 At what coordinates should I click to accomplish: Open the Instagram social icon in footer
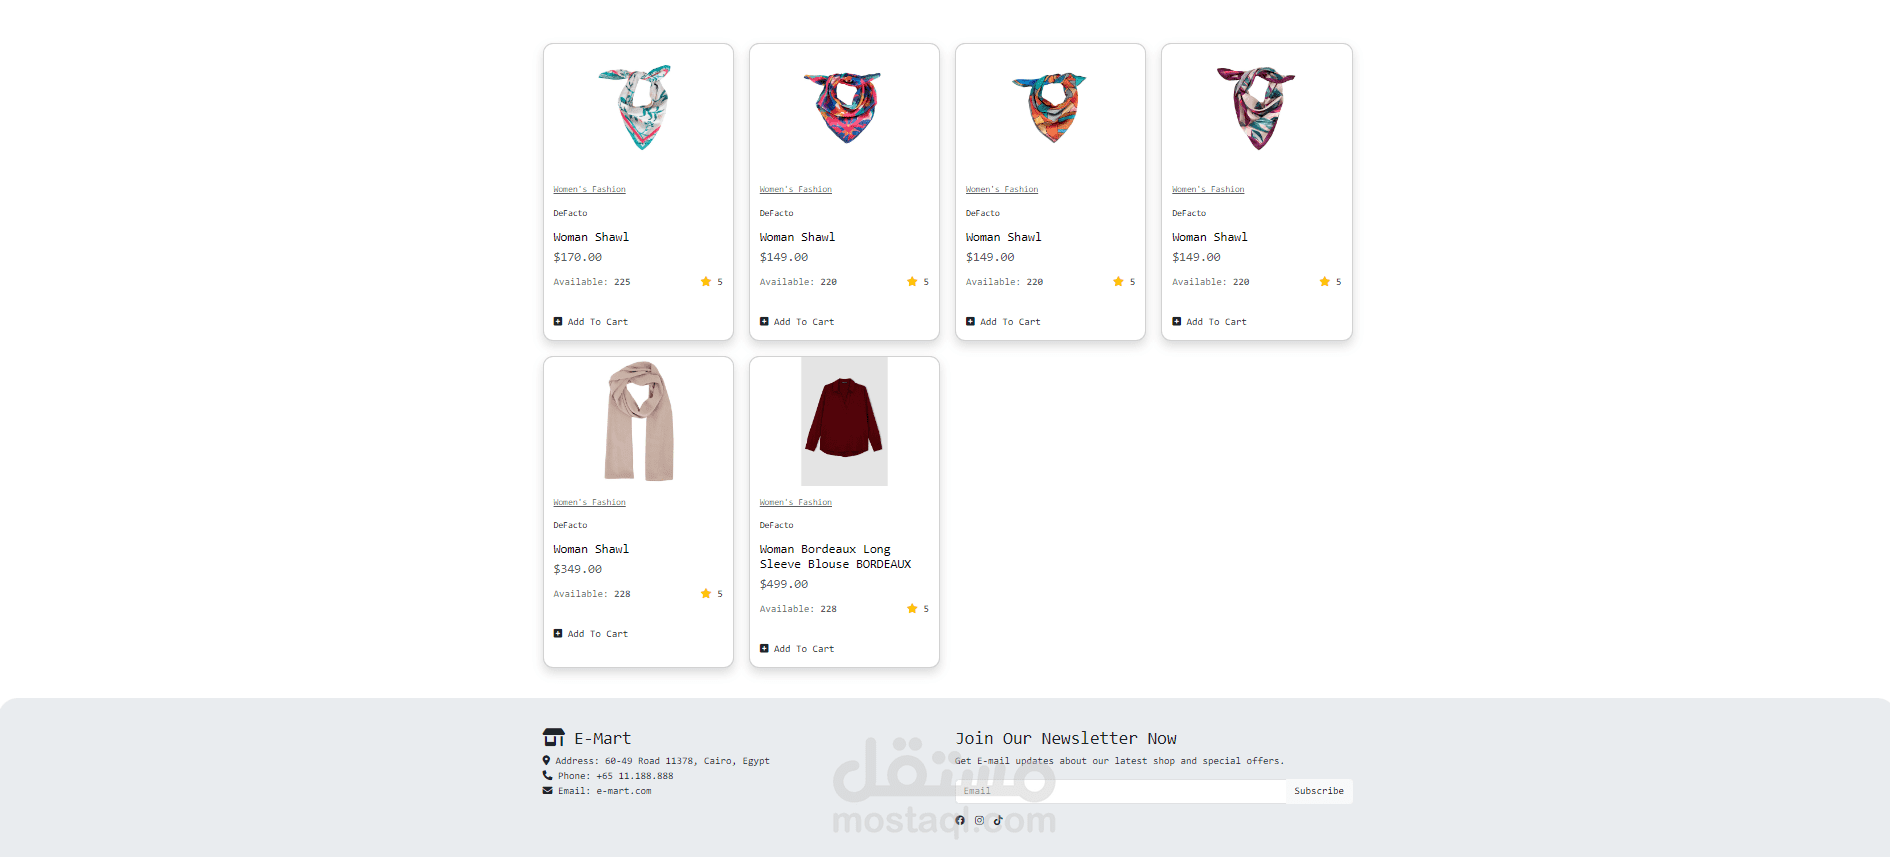(979, 820)
